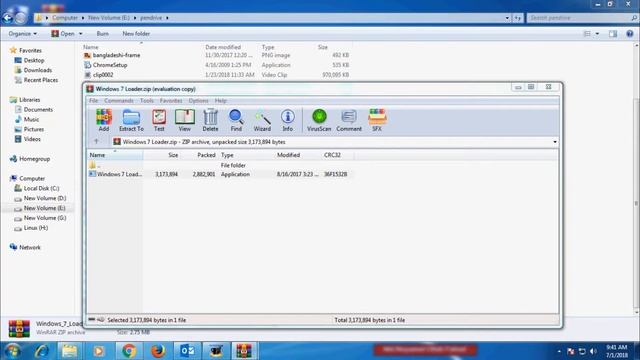Open Recent Places in sidebar
This screenshot has height=360, width=640.
(41, 80)
